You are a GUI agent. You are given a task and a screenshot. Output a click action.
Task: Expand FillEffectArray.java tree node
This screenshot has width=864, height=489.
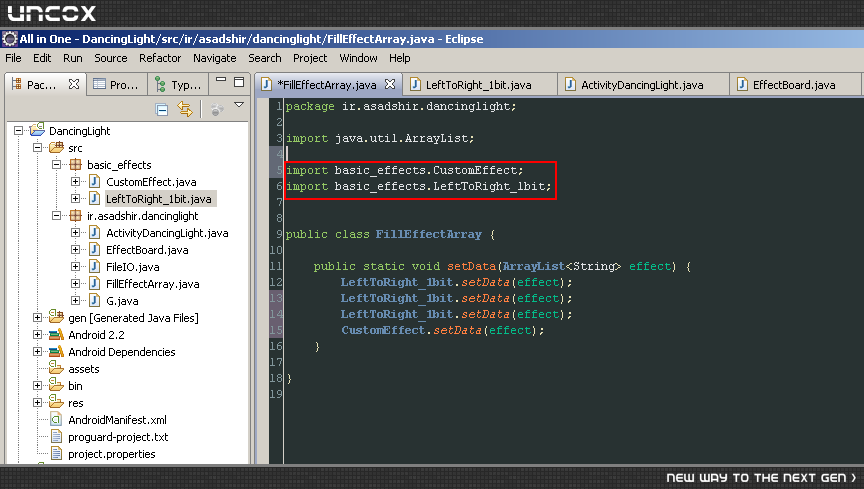[x=75, y=284]
